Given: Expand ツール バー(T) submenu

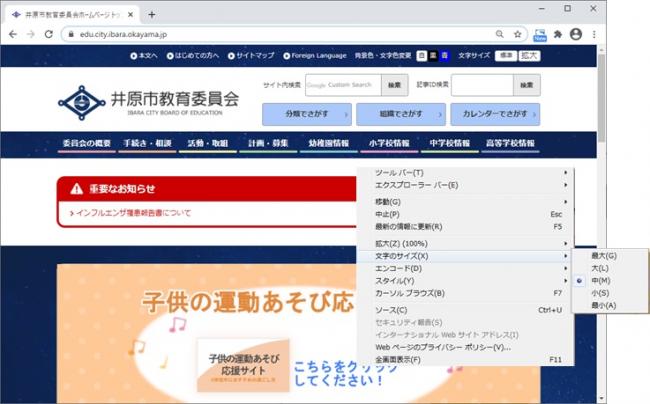Looking at the screenshot, I should point(466,173).
